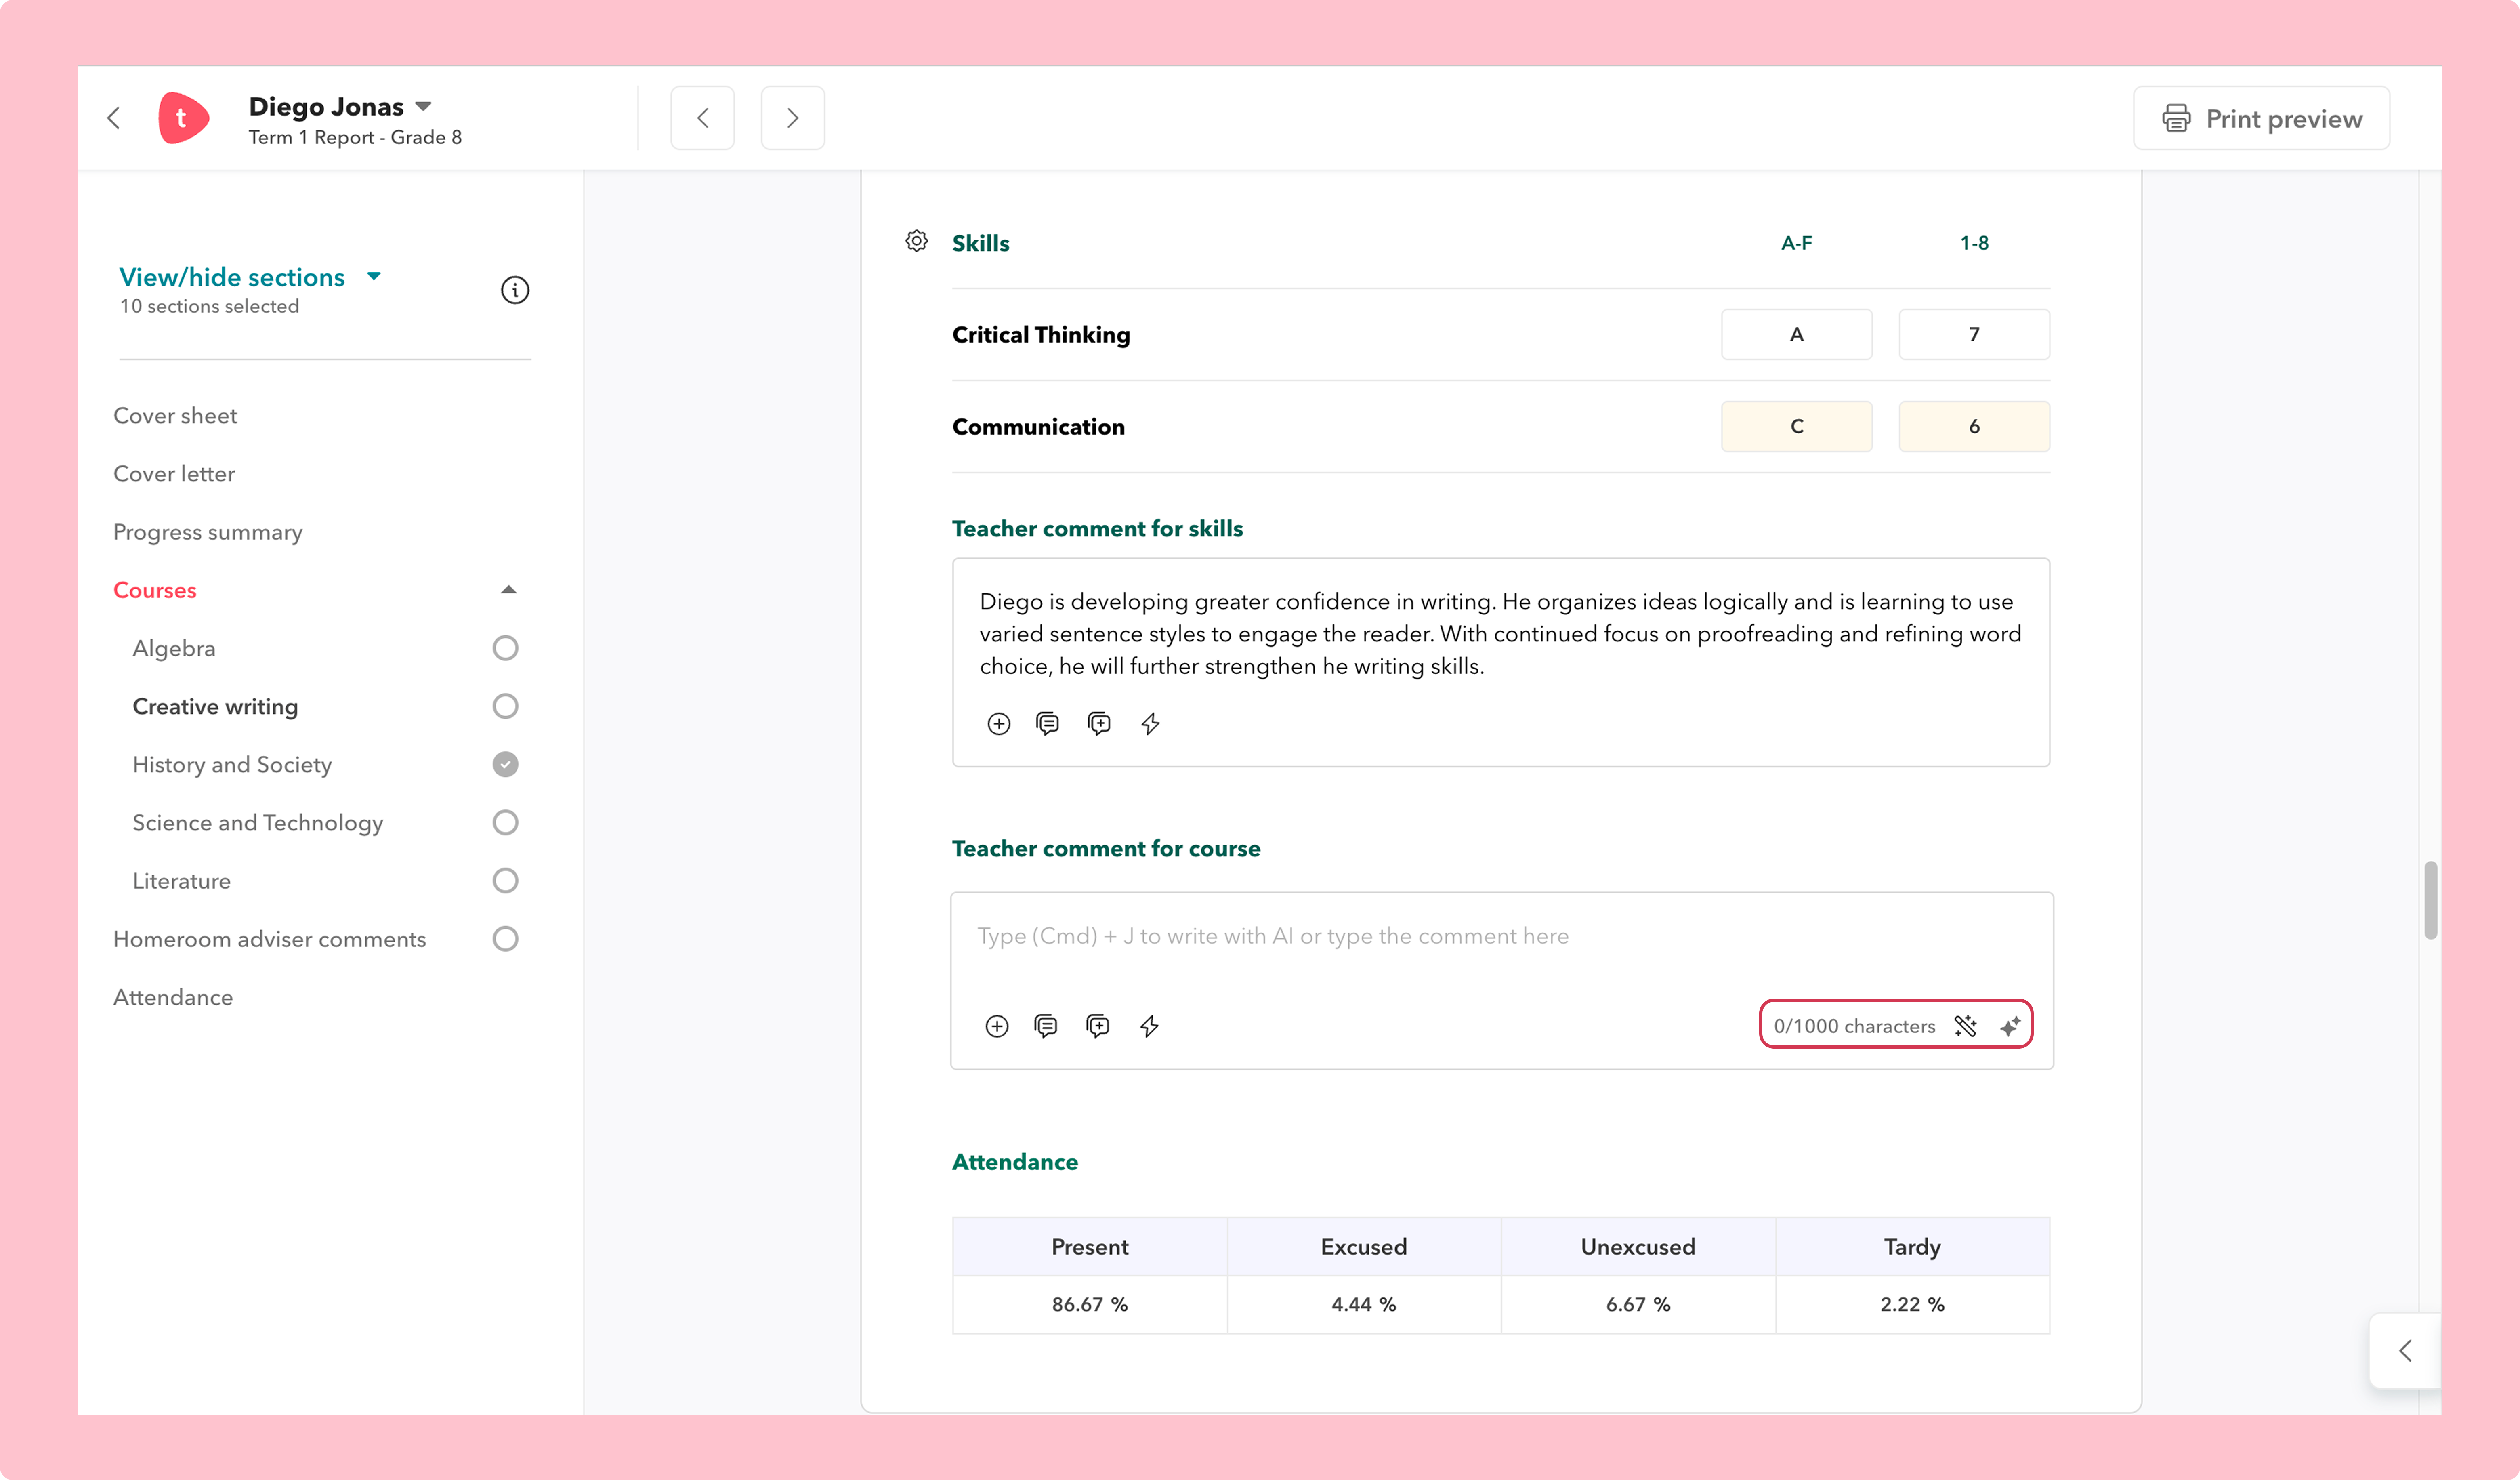Open the sections info icon

click(x=515, y=290)
